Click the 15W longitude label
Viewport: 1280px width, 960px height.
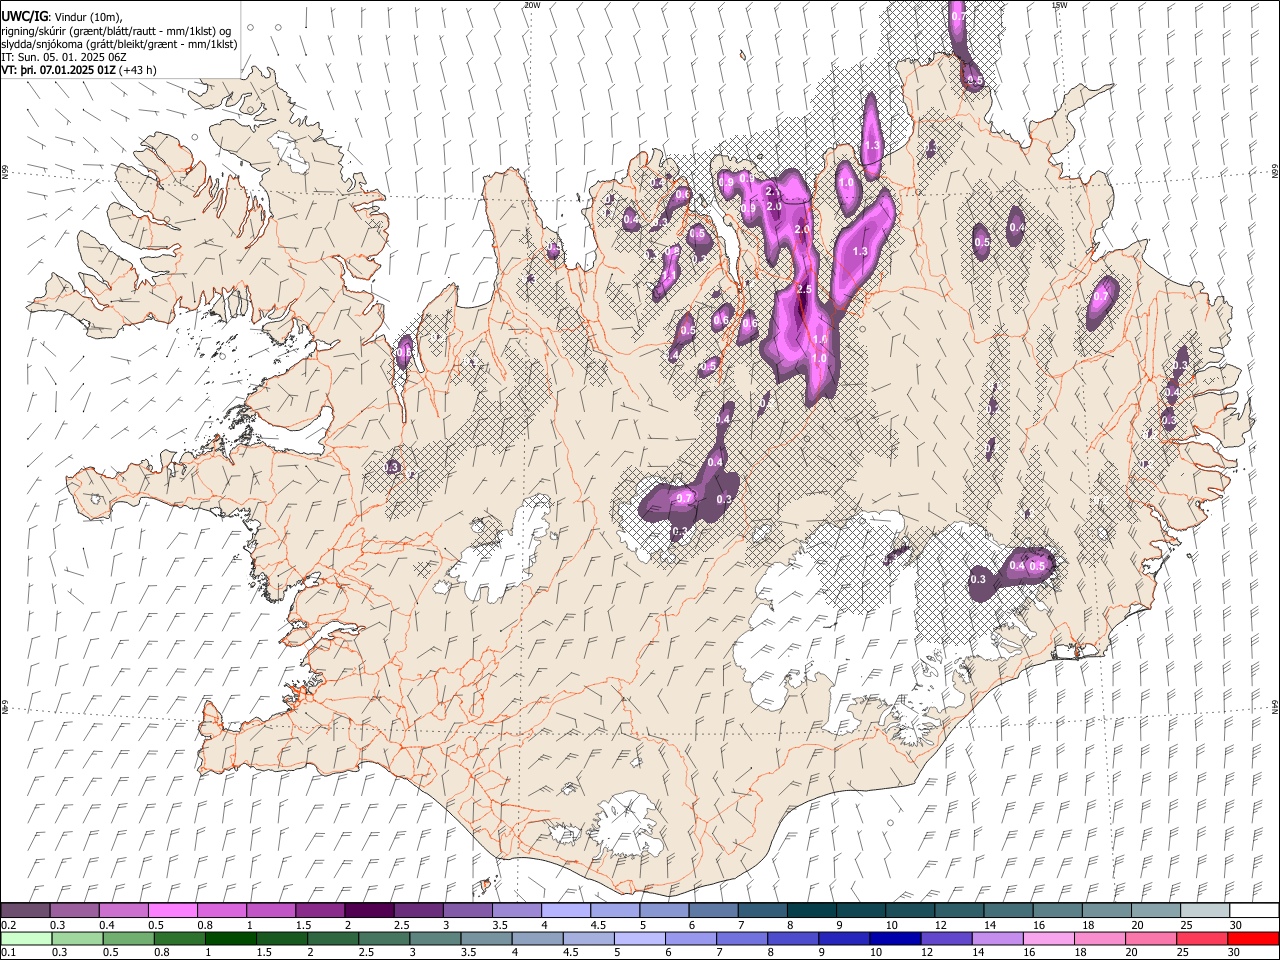pos(1059,5)
